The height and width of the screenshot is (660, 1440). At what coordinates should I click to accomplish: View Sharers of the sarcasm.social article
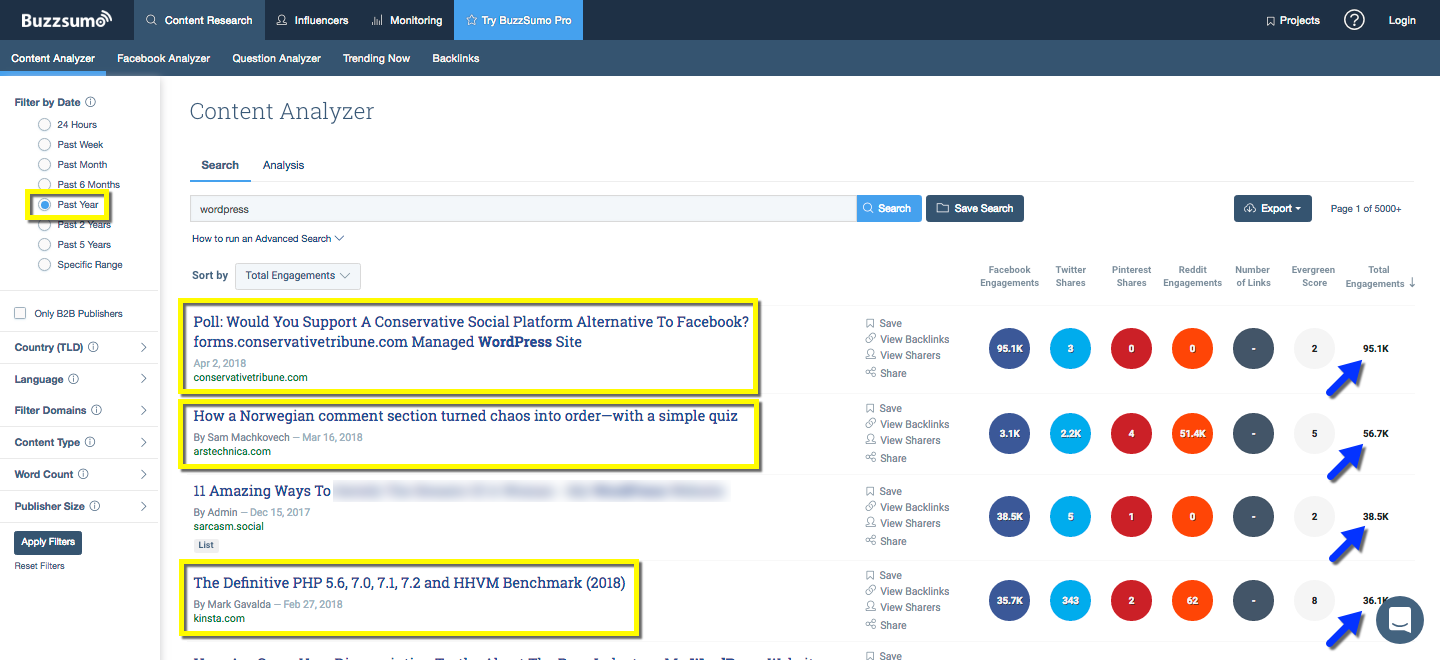click(903, 523)
